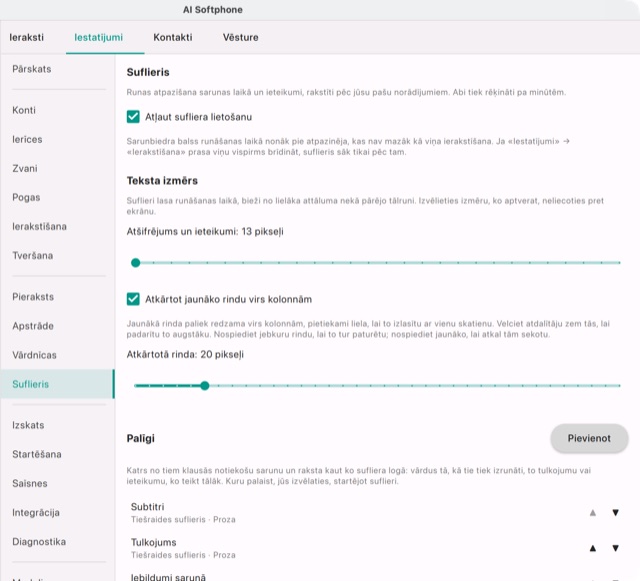
Task: Open Izskats settings section
Action: [58, 425]
